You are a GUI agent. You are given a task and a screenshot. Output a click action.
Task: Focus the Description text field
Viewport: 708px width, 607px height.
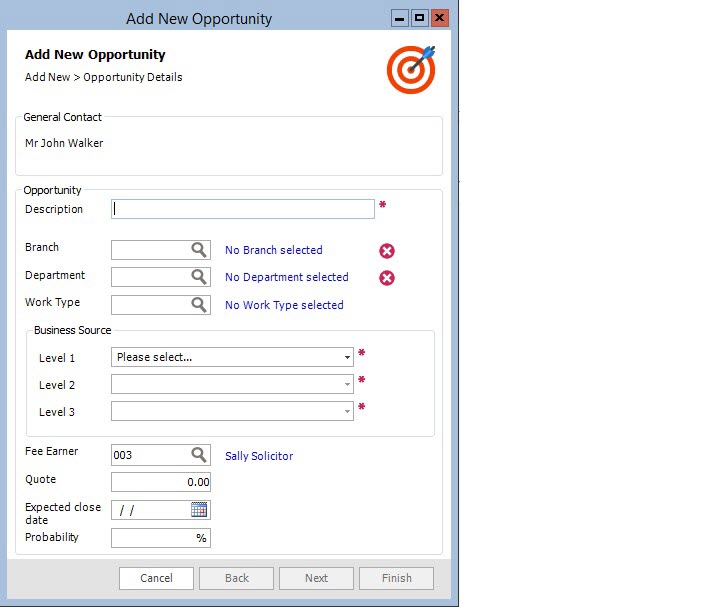pos(243,209)
